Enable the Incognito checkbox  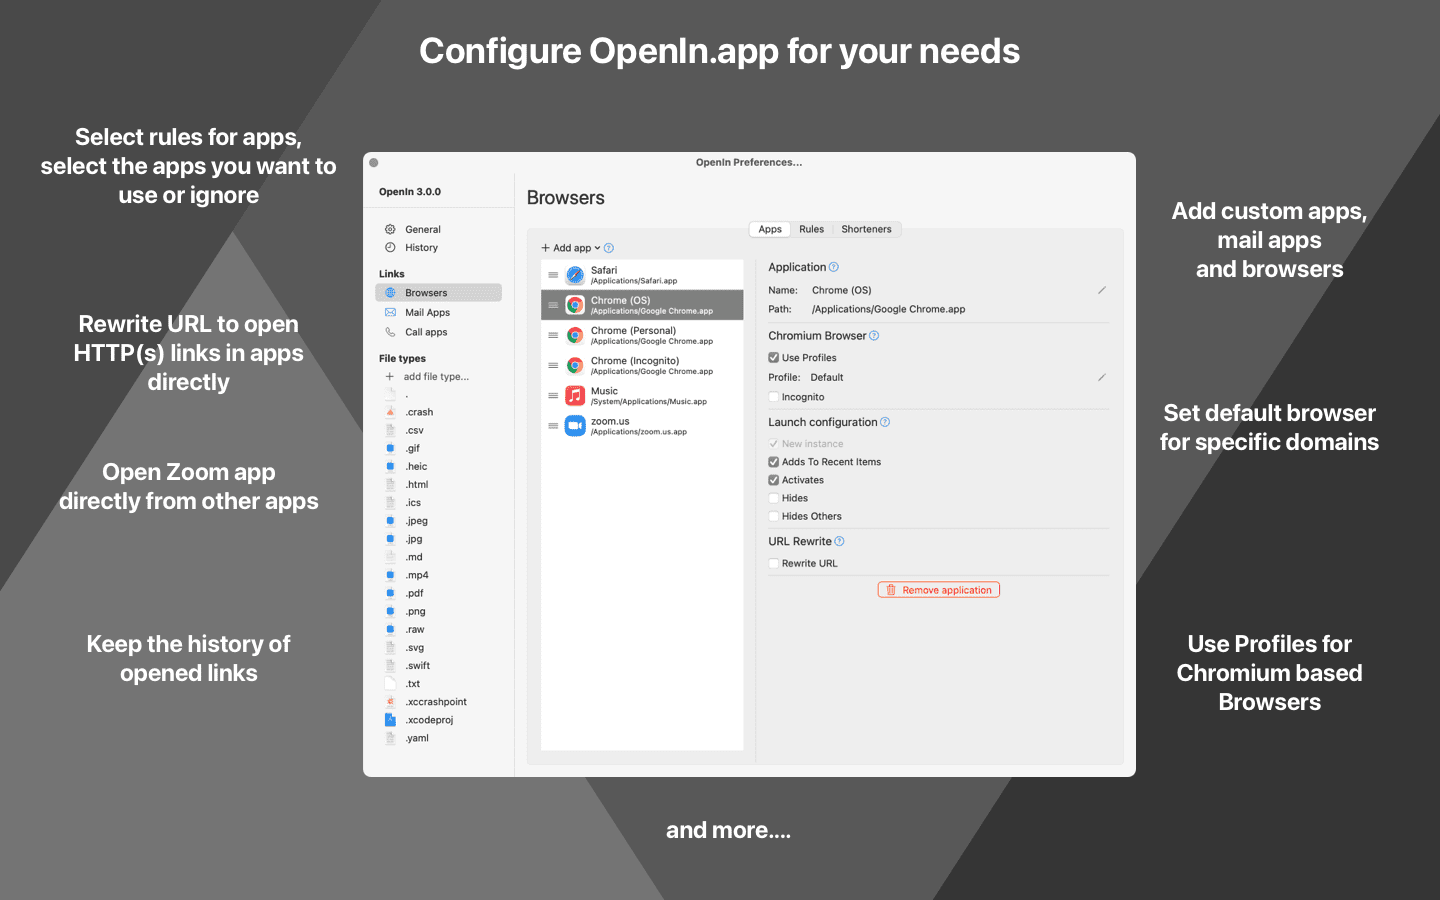click(773, 397)
